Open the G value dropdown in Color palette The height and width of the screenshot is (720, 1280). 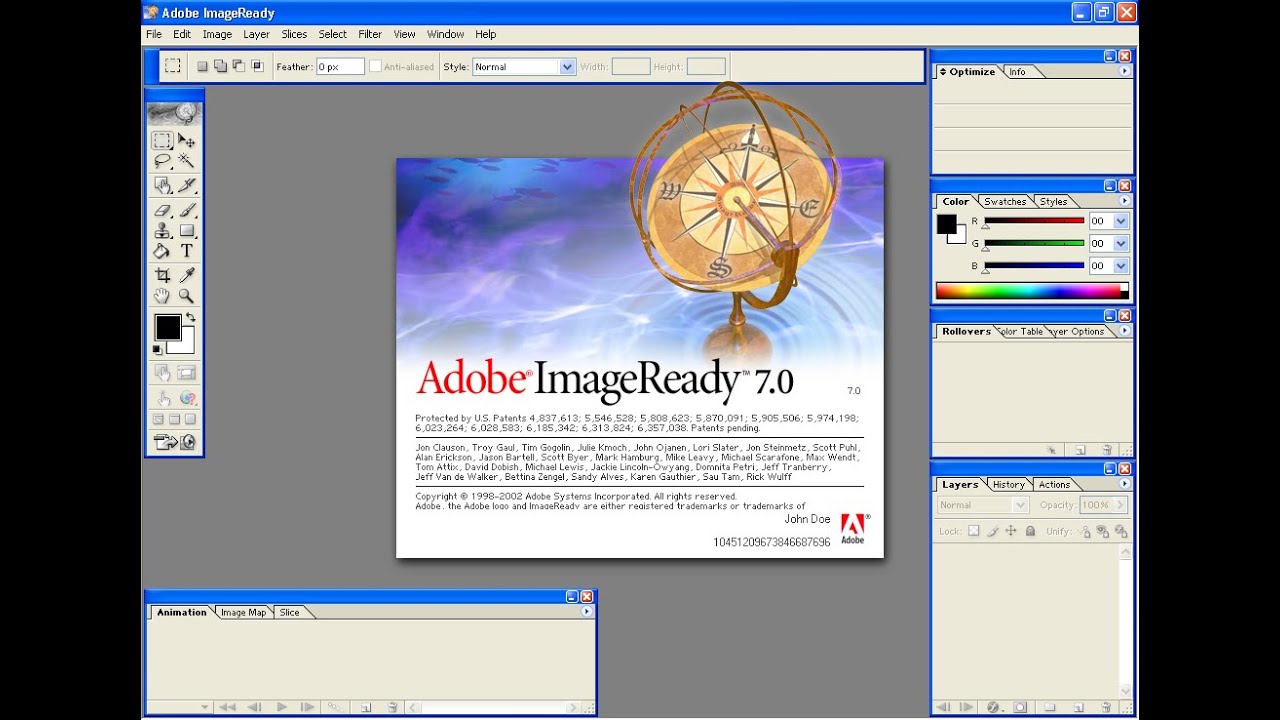point(1121,243)
